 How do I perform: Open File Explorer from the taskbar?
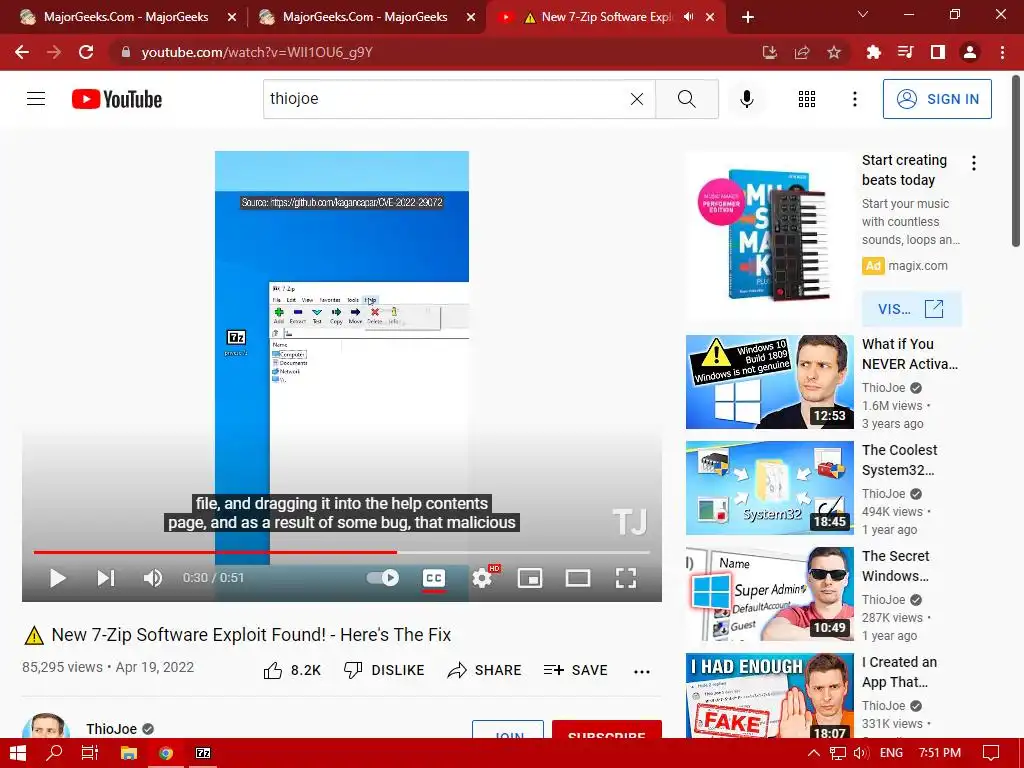coord(129,753)
